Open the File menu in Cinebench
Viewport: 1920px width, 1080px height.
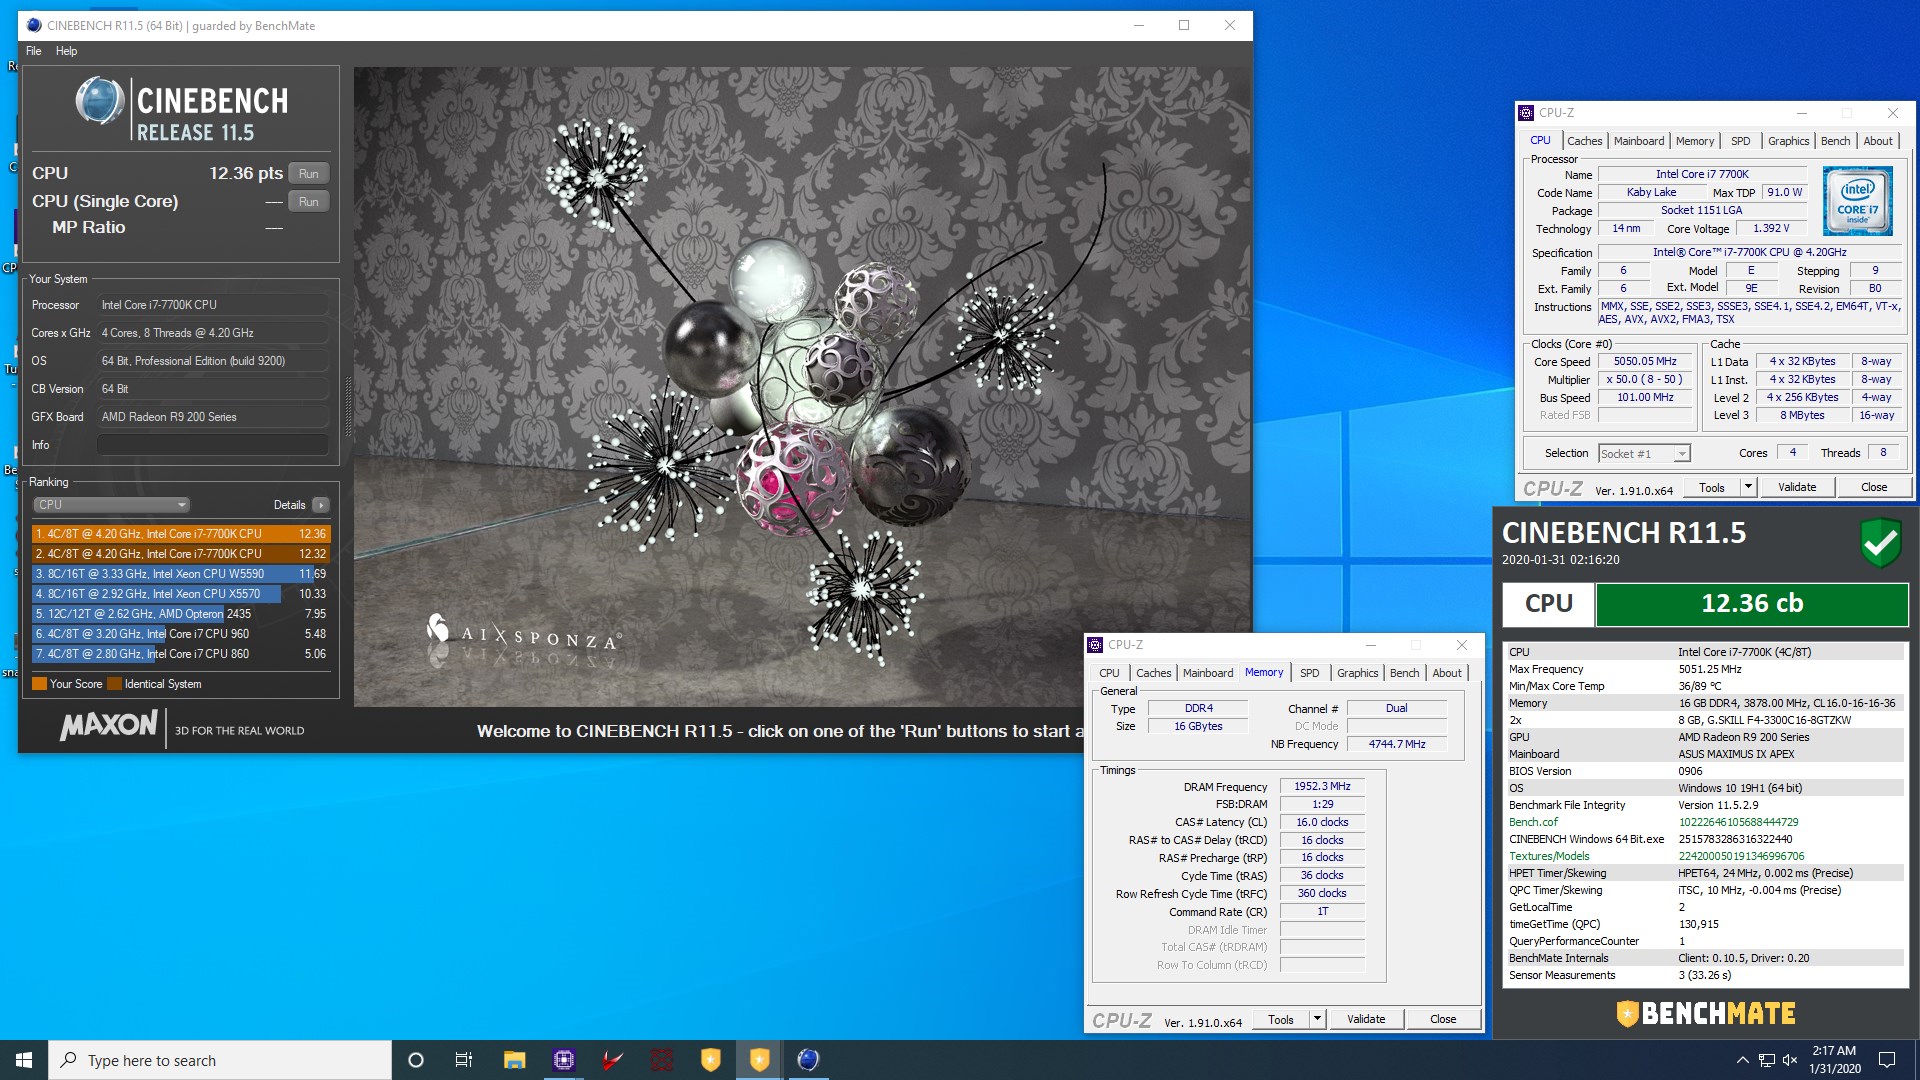[x=34, y=51]
